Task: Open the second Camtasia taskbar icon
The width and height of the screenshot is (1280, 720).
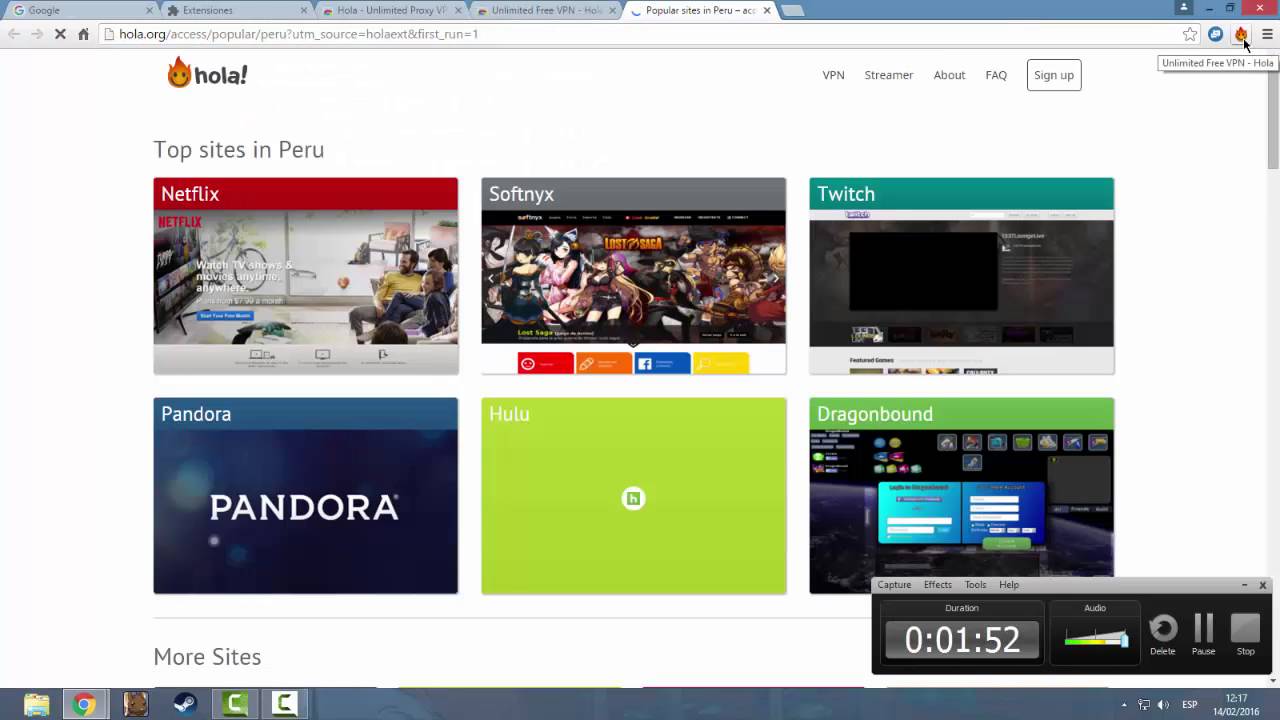Action: (x=284, y=704)
